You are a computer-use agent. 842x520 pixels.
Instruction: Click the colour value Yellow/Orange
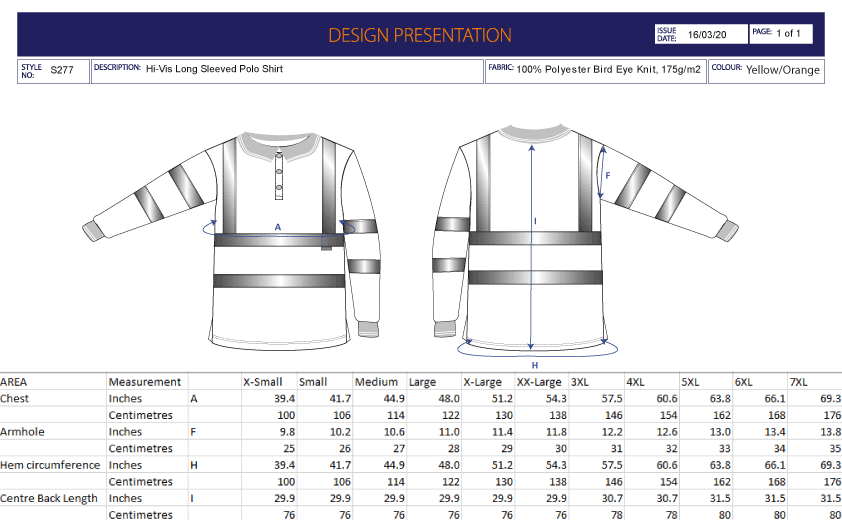(782, 70)
